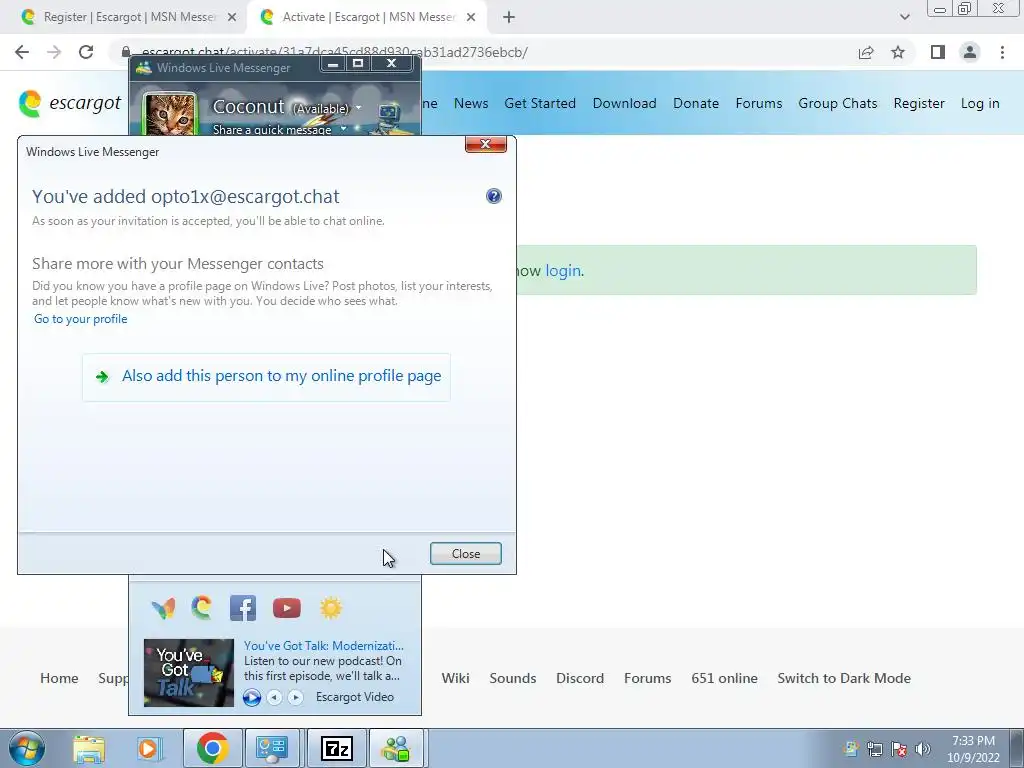Open Home footer link

[x=59, y=678]
